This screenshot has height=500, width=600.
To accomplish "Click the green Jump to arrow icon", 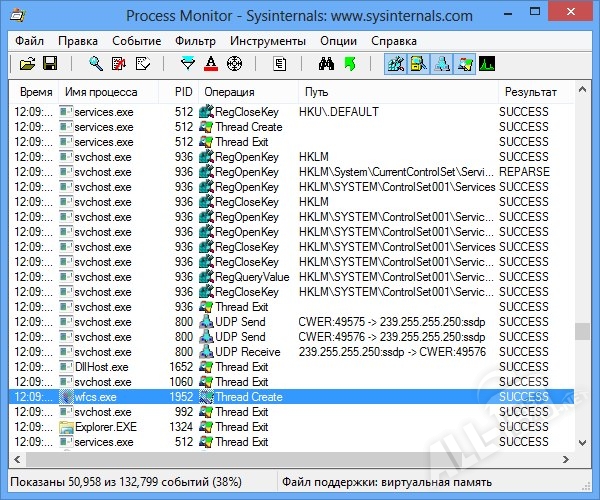I will 349,64.
